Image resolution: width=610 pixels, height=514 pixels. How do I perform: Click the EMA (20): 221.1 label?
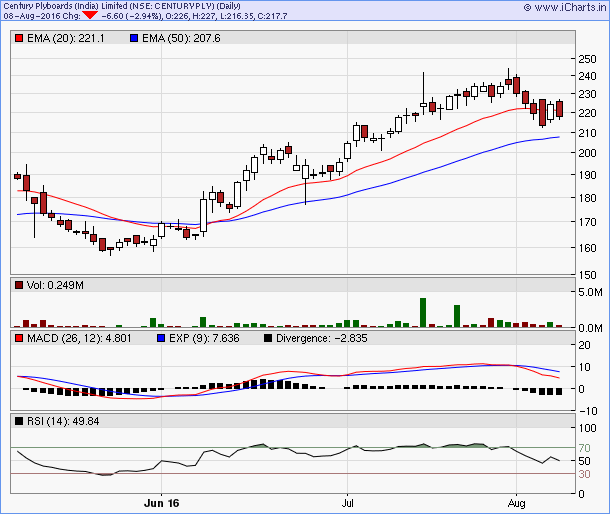[66, 38]
